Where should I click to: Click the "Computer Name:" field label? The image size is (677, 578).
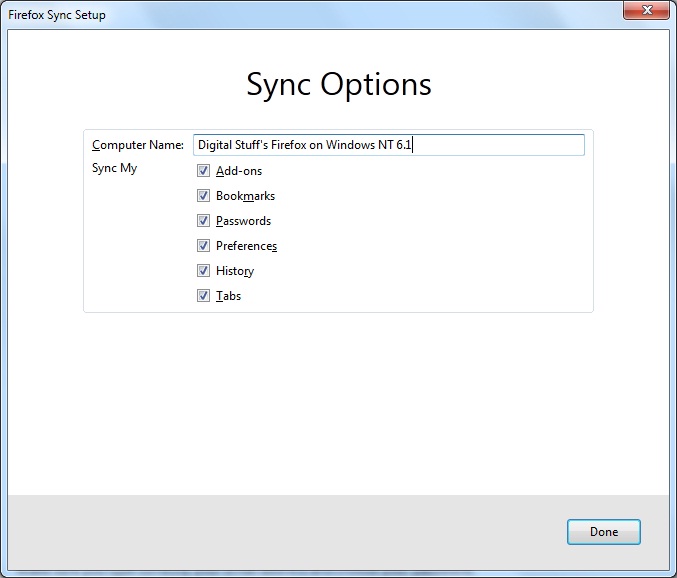138,145
